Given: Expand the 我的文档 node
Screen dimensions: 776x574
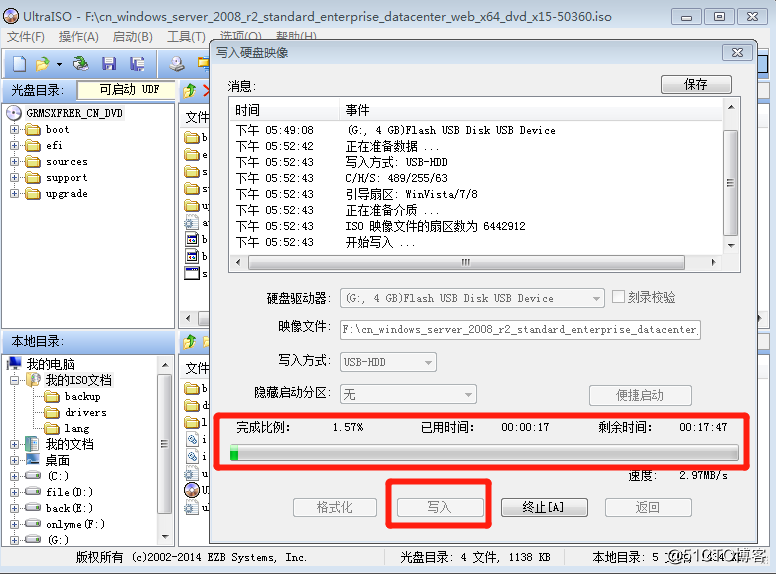Looking at the screenshot, I should (14, 444).
